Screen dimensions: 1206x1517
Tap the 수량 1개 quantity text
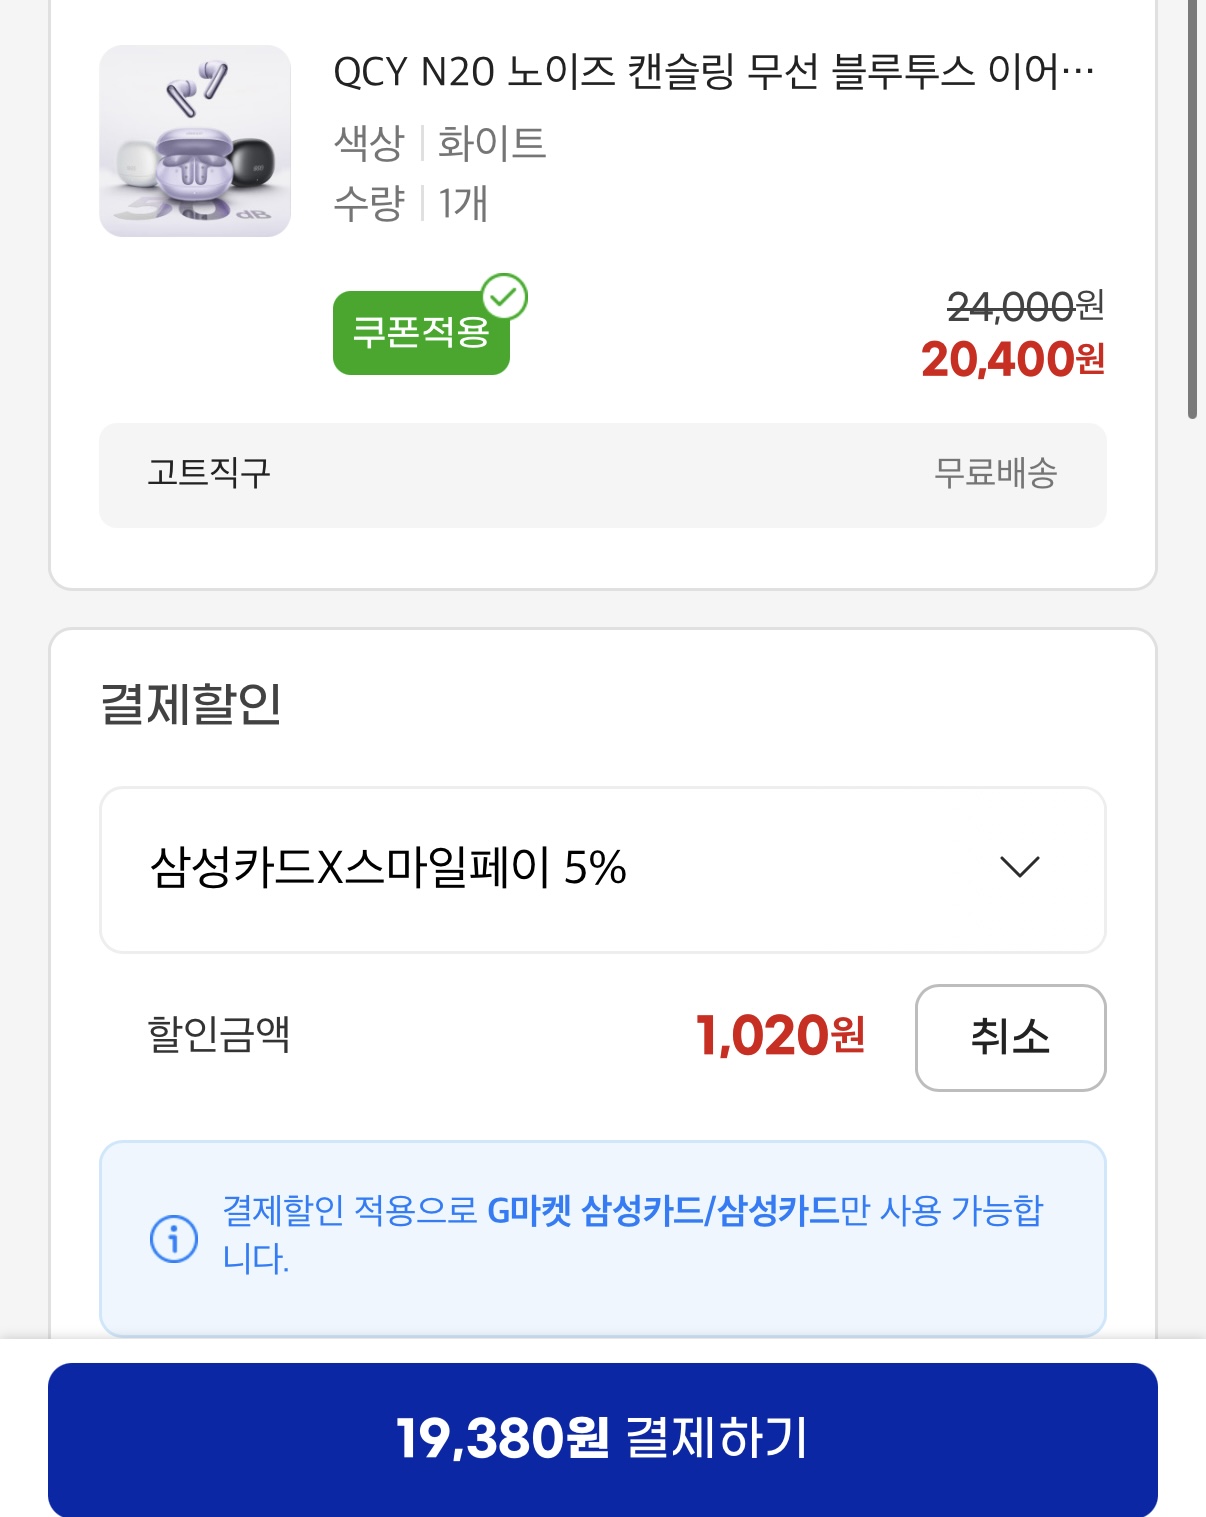click(411, 204)
